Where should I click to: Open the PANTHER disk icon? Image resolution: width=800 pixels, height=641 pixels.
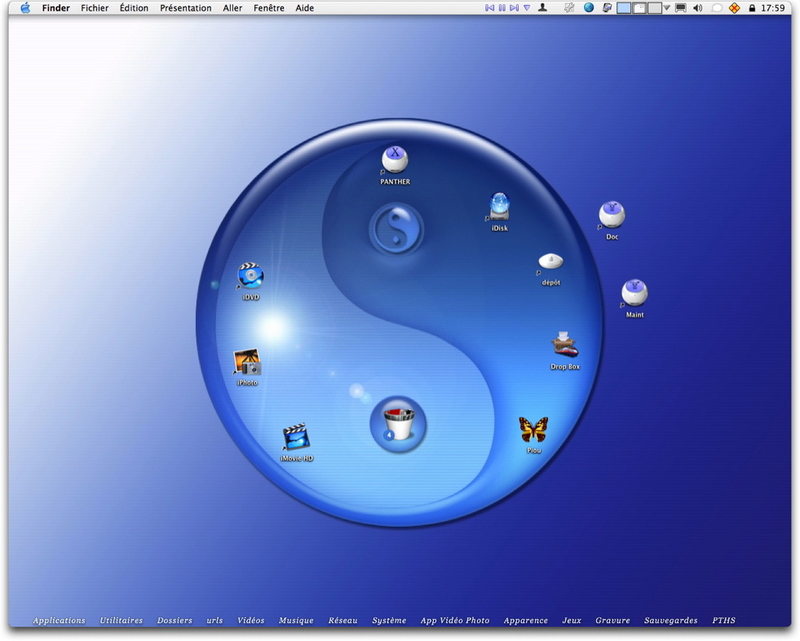tap(395, 159)
